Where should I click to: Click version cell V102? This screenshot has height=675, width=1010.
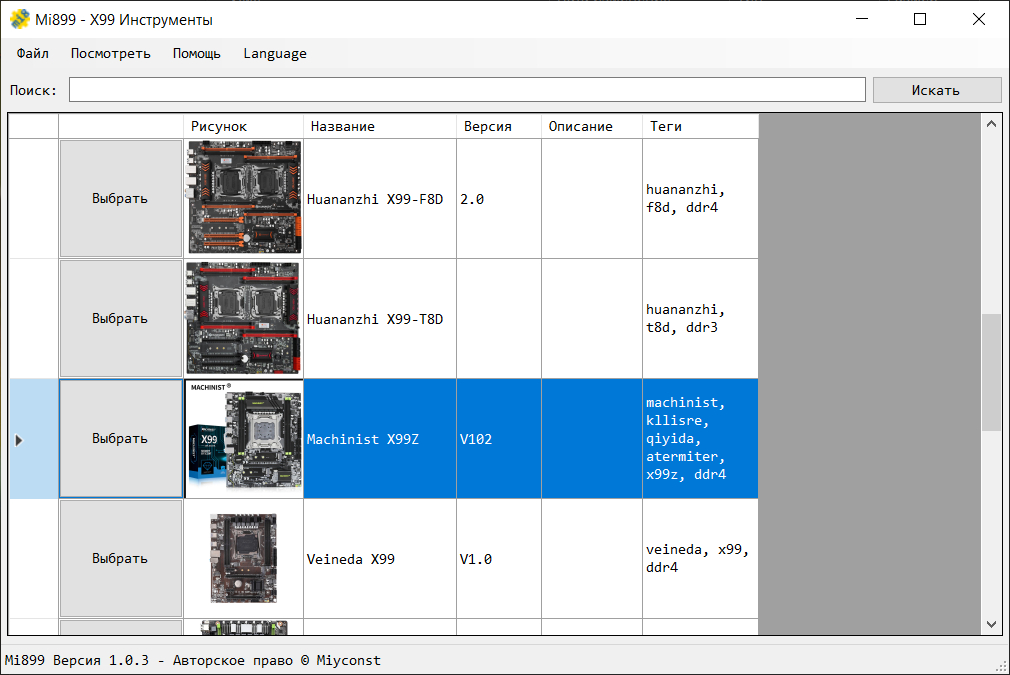[499, 439]
